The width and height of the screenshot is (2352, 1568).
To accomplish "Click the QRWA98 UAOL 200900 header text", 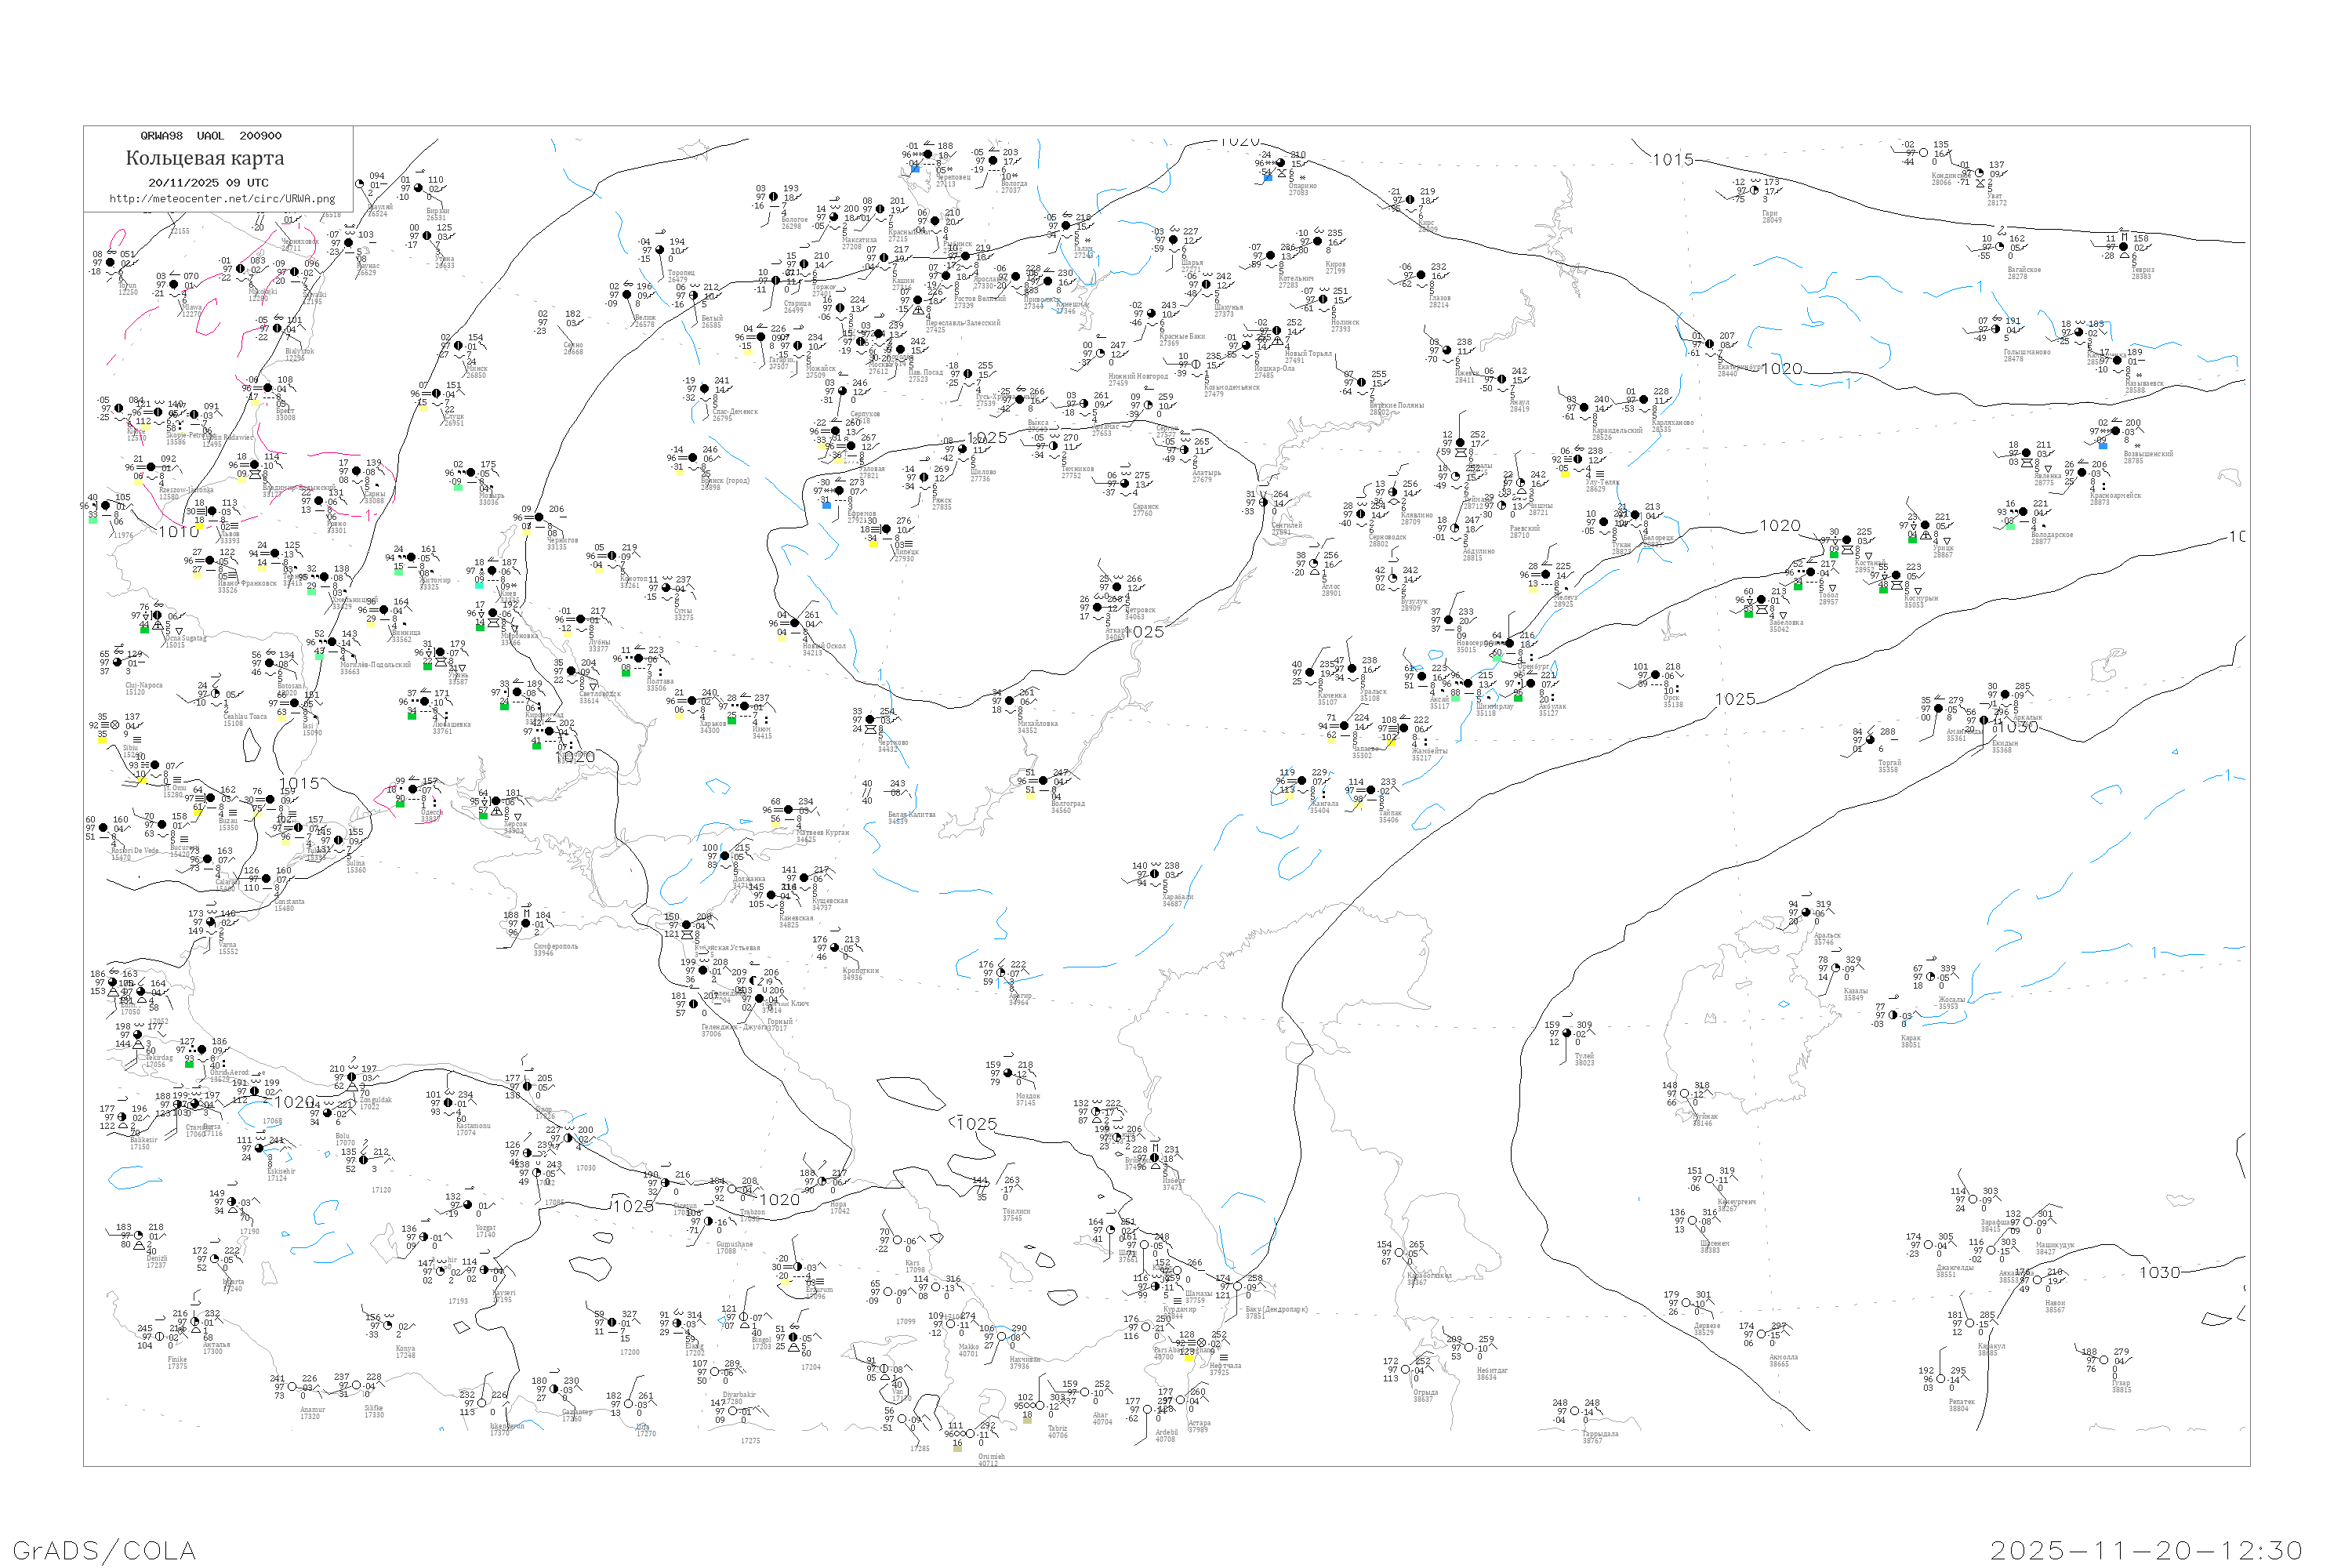I will coord(210,135).
